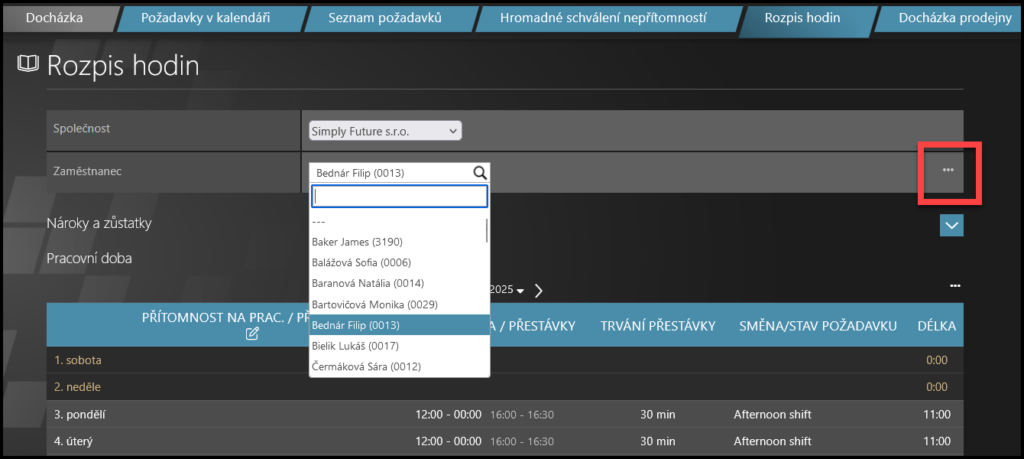Viewport: 1024px width, 459px height.
Task: Click the edit pencil icon in table header
Action: click(x=252, y=334)
